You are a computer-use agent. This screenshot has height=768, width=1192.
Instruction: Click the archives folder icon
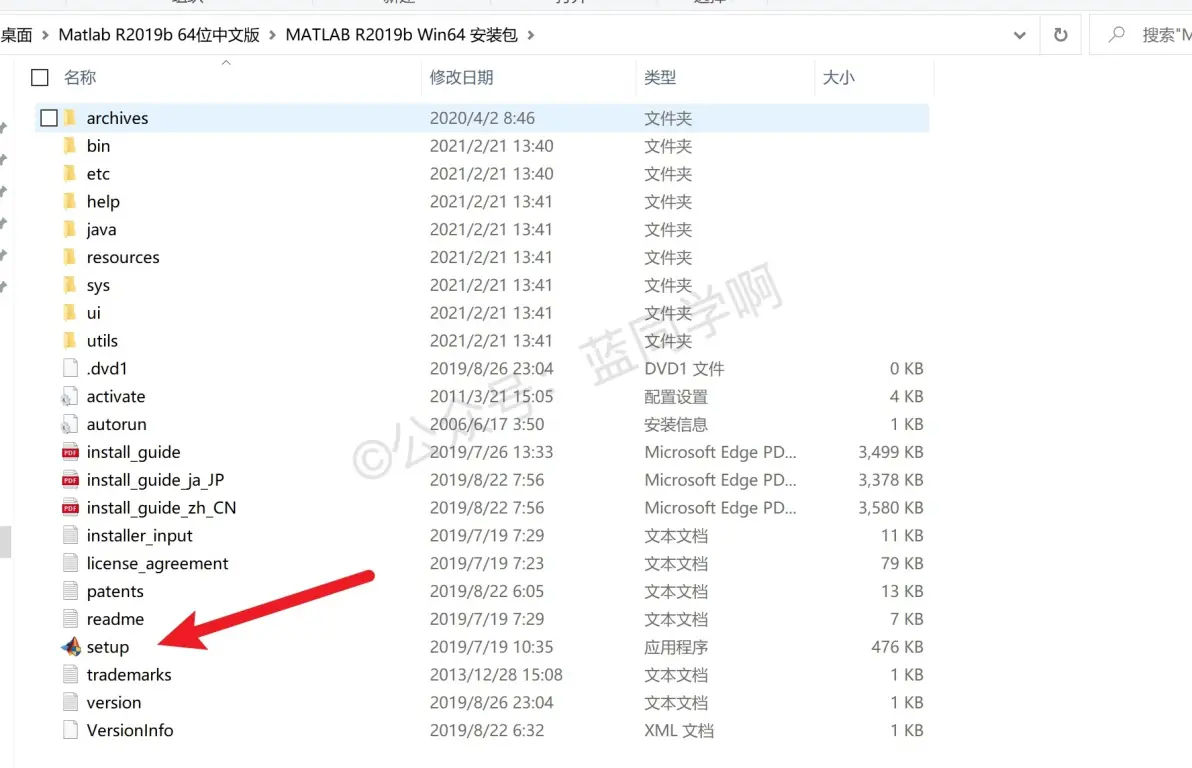70,118
